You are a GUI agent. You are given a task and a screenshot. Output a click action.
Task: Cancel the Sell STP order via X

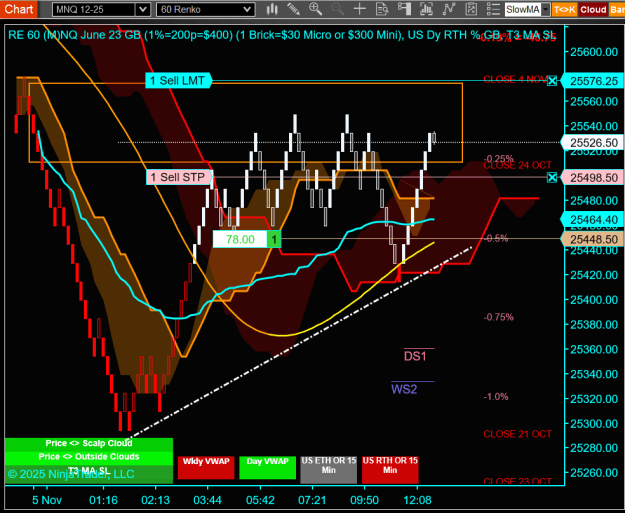coord(552,177)
